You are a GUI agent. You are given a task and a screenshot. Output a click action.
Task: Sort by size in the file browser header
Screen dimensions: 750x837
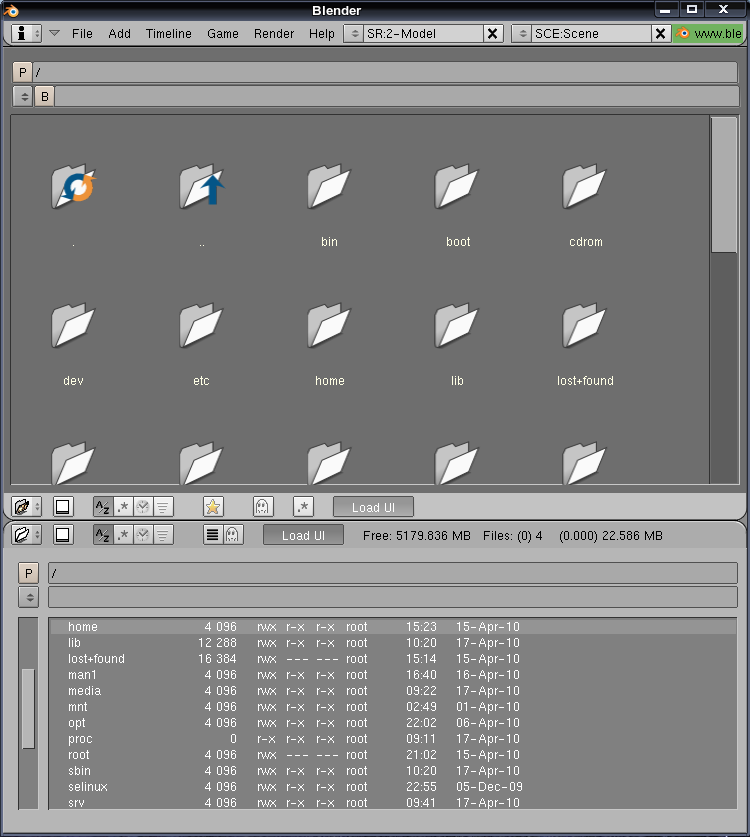(163, 534)
